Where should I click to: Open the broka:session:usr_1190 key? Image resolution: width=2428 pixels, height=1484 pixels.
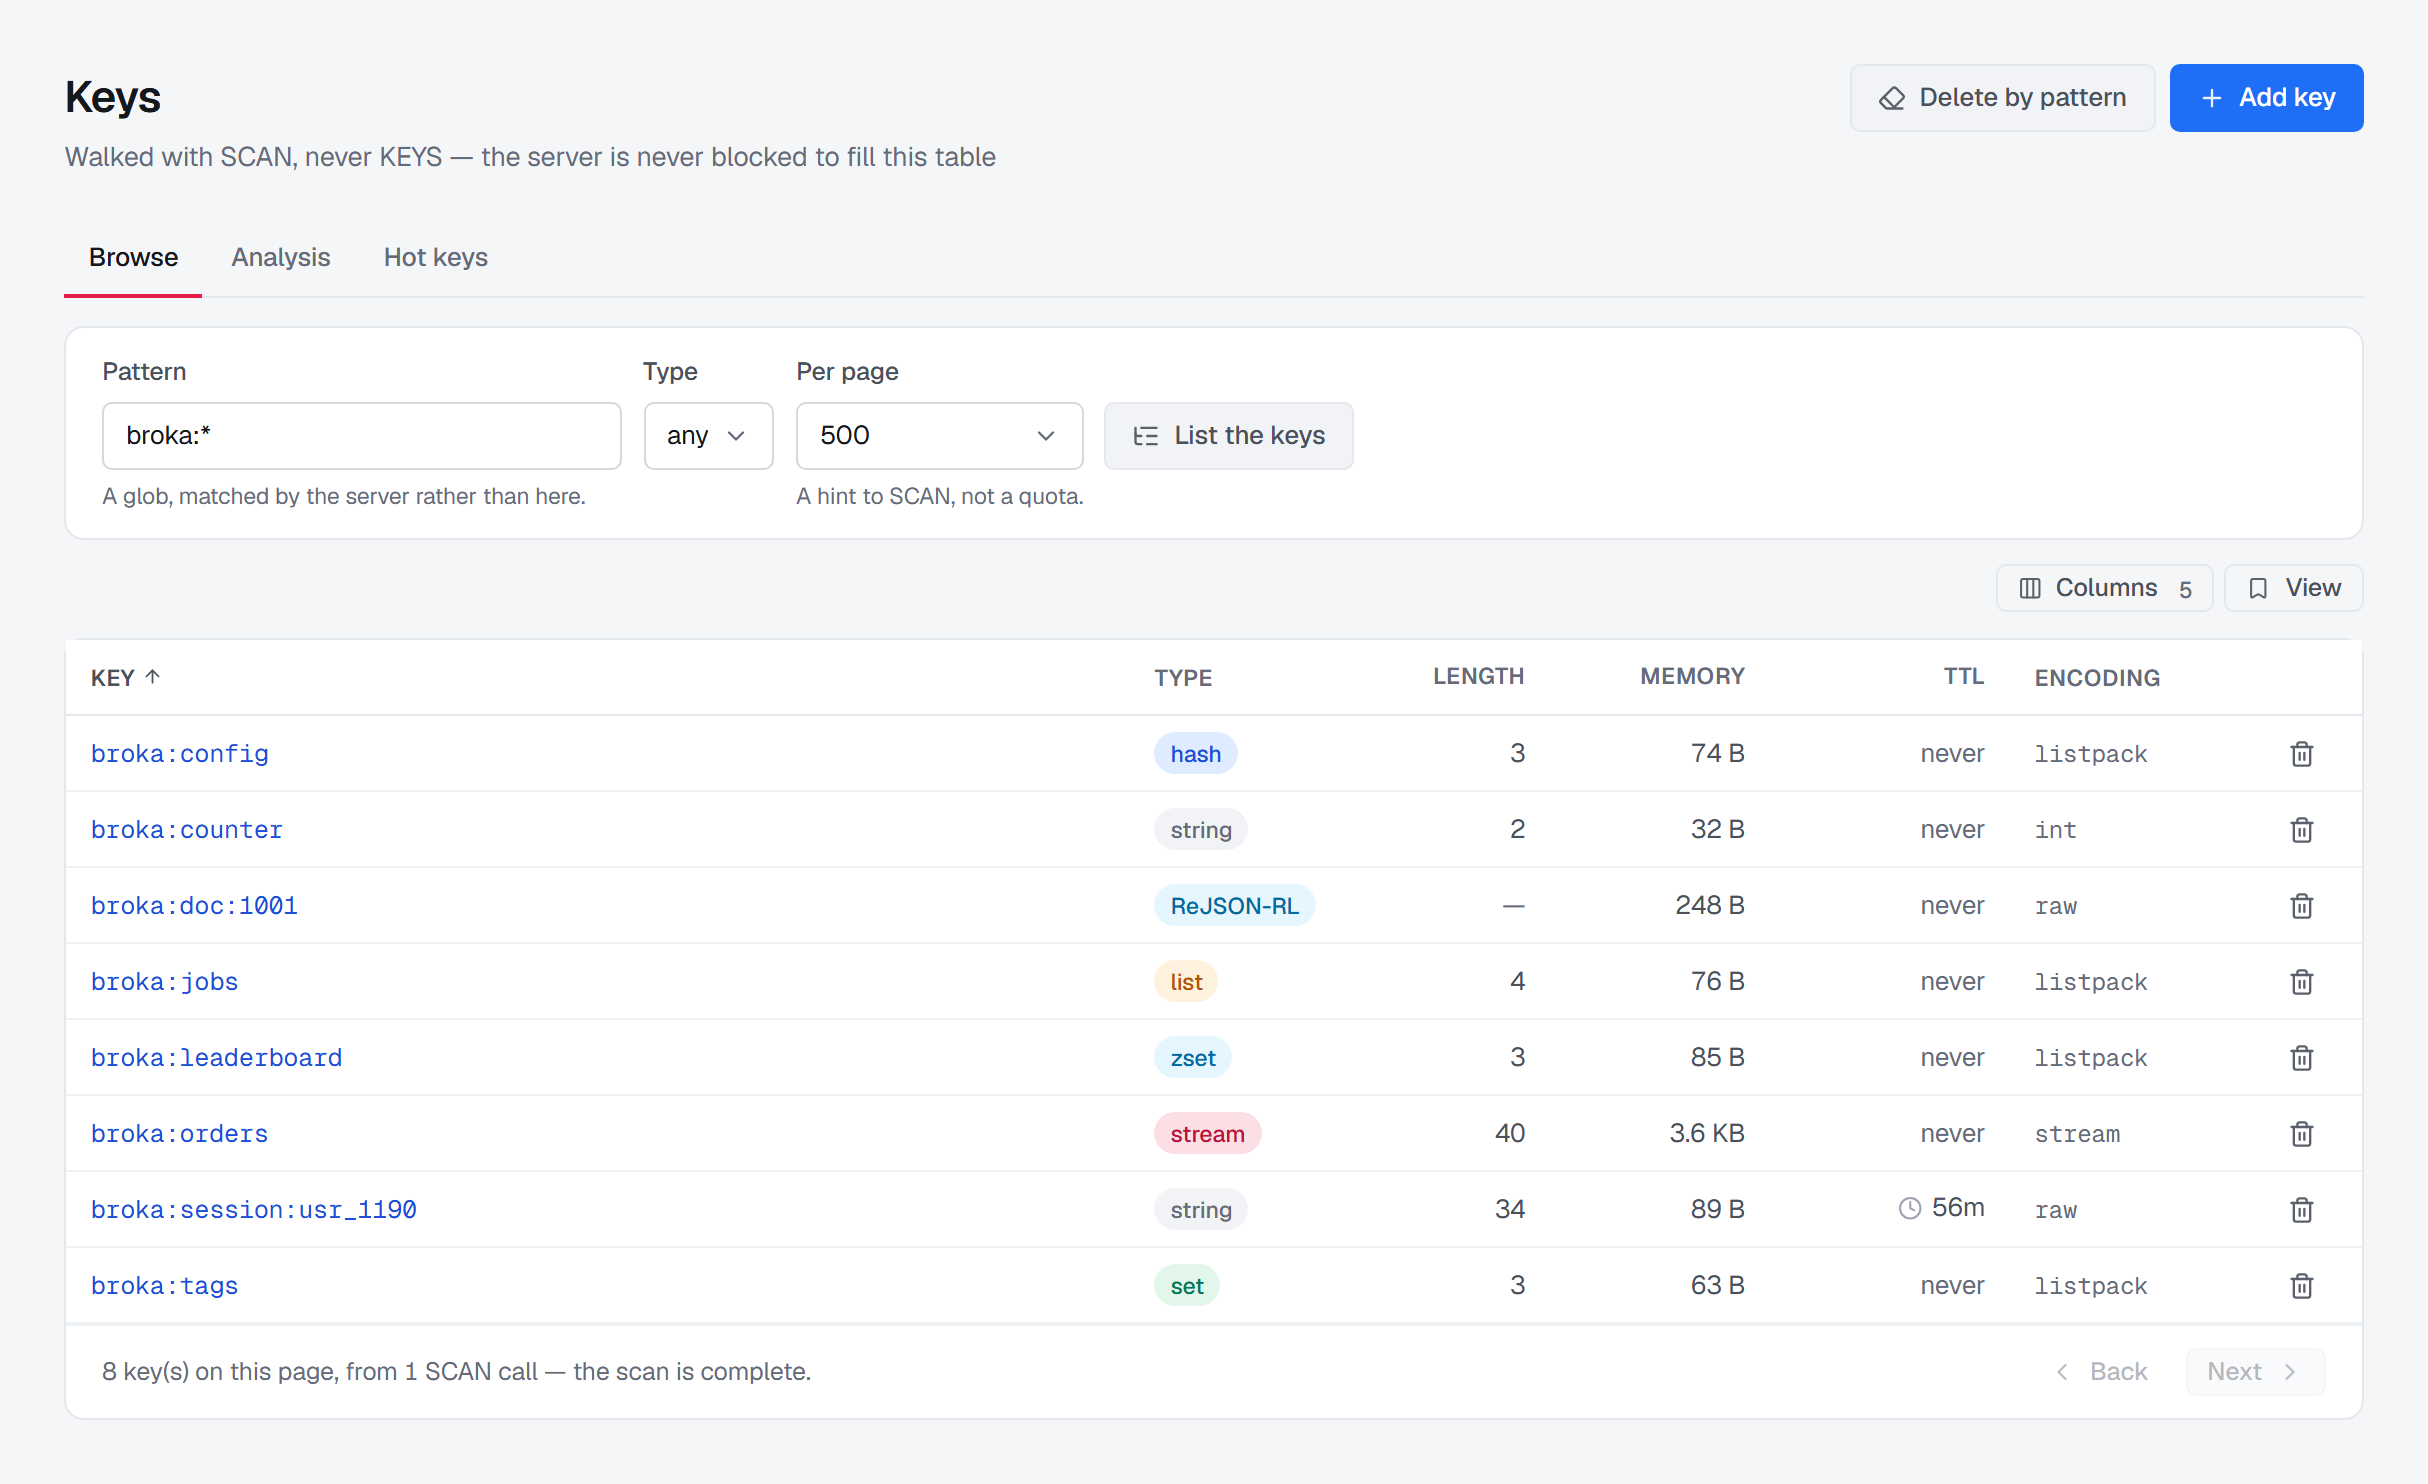pos(254,1210)
